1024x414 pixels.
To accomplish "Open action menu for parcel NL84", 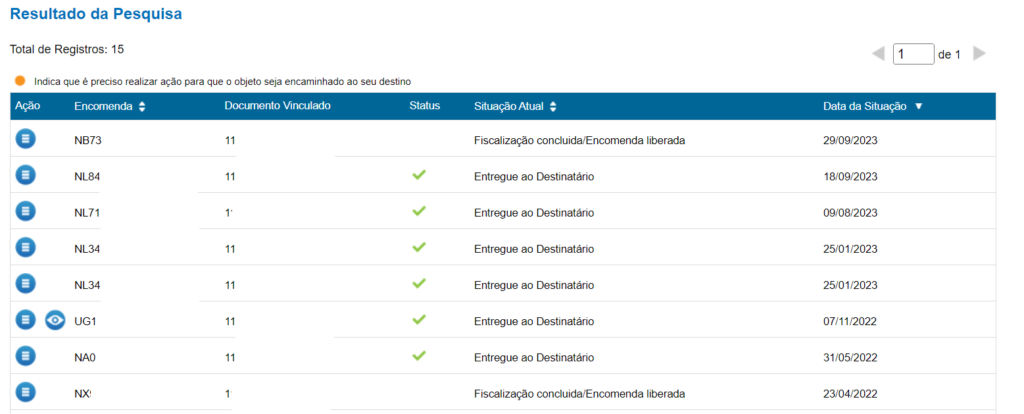I will pyautogui.click(x=26, y=175).
